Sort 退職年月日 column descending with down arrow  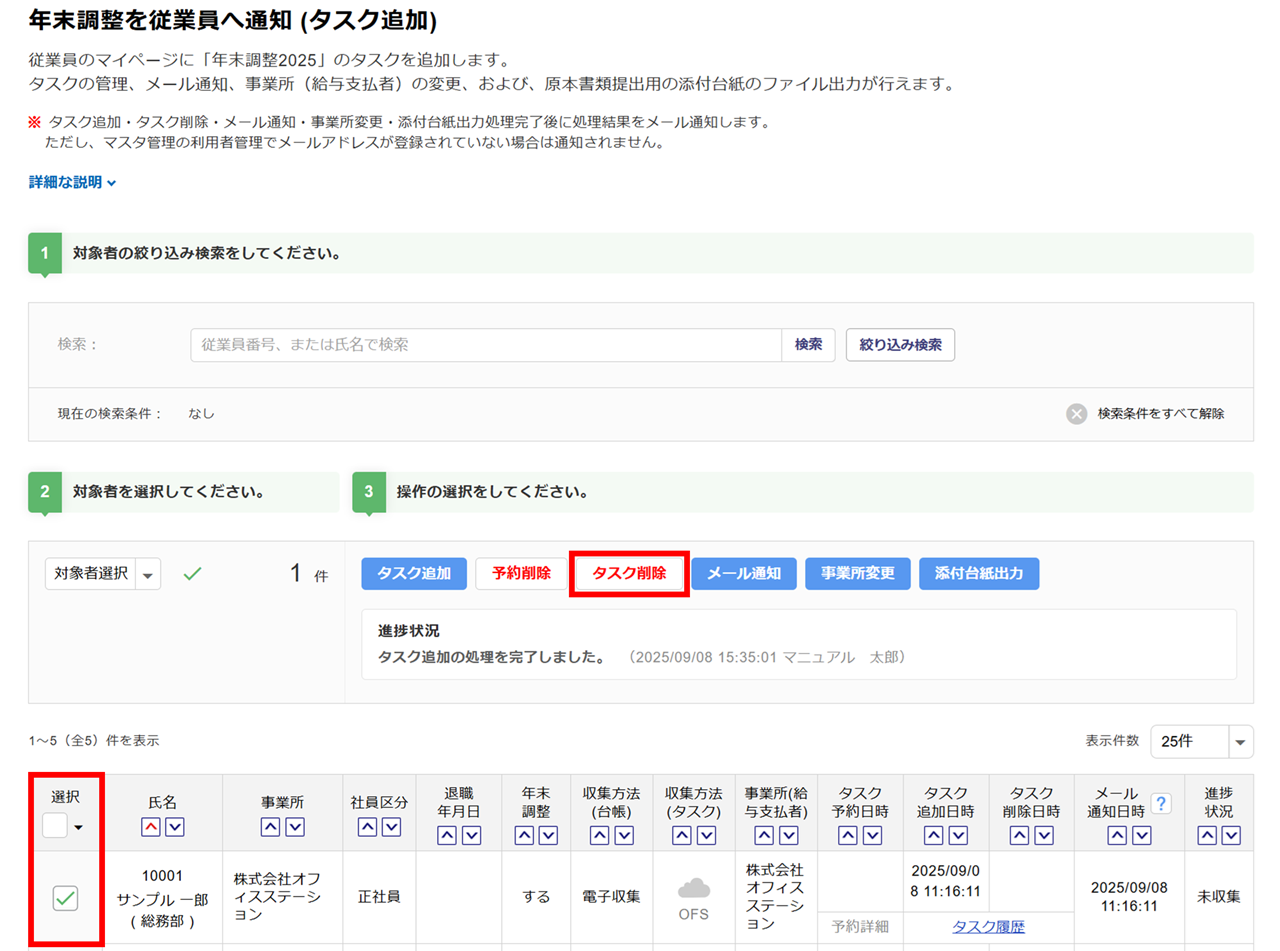(471, 834)
